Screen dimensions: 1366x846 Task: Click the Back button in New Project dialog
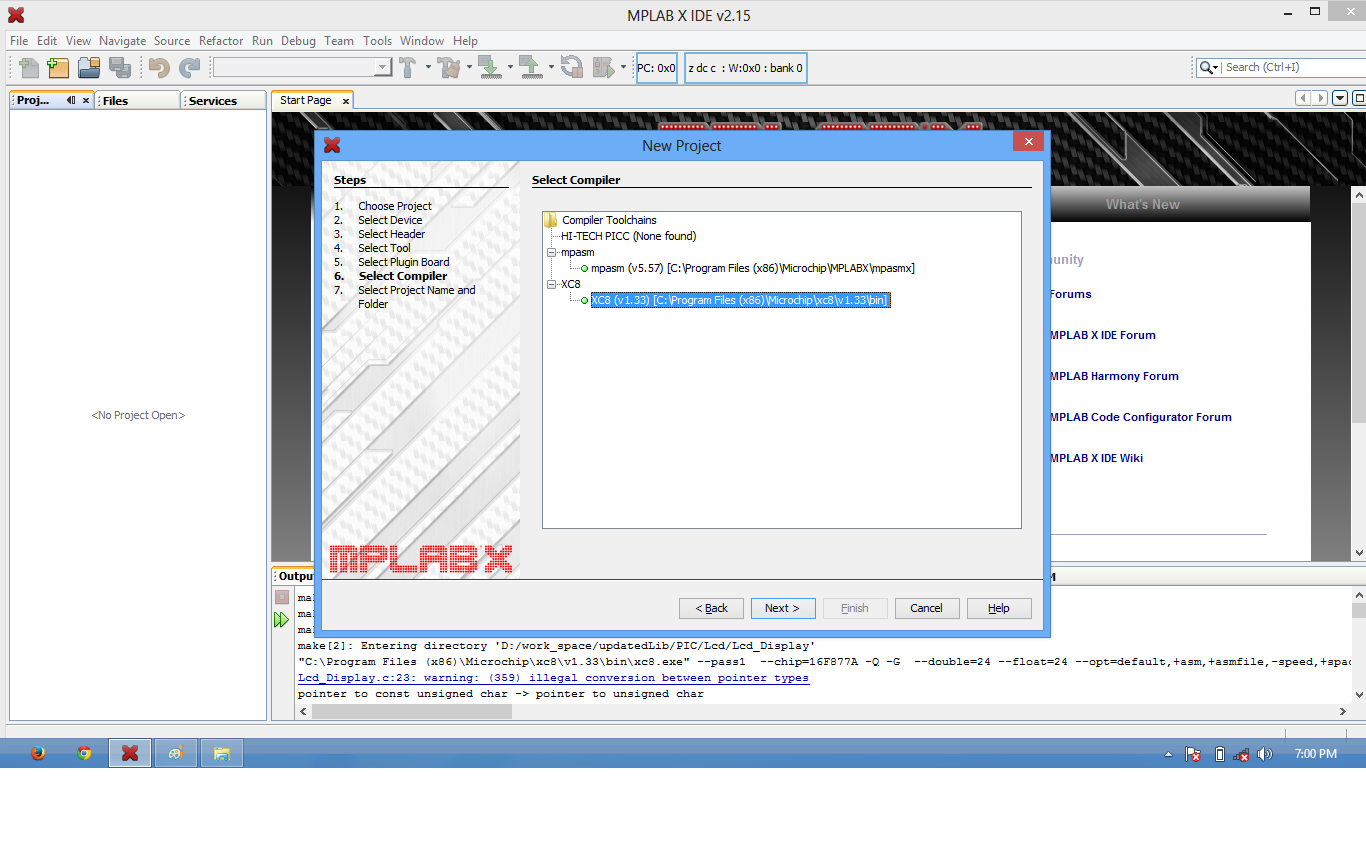click(711, 608)
